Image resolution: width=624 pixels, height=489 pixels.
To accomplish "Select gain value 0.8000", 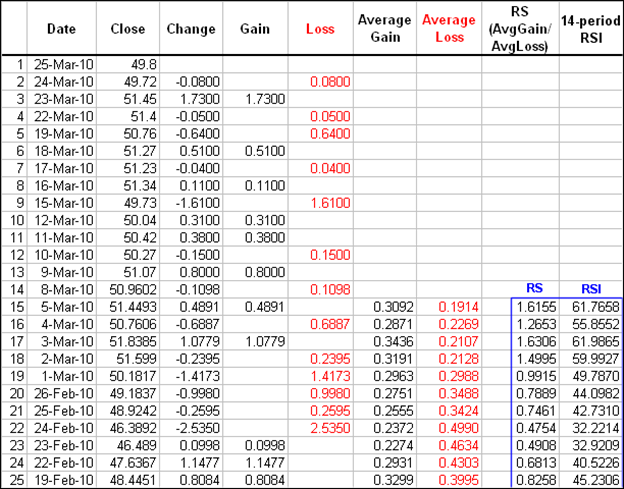I will [265, 272].
